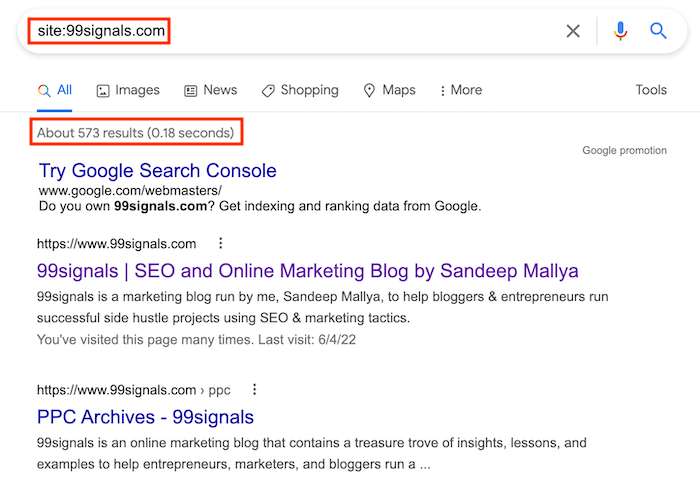Open the Shopping results tab

tap(300, 90)
